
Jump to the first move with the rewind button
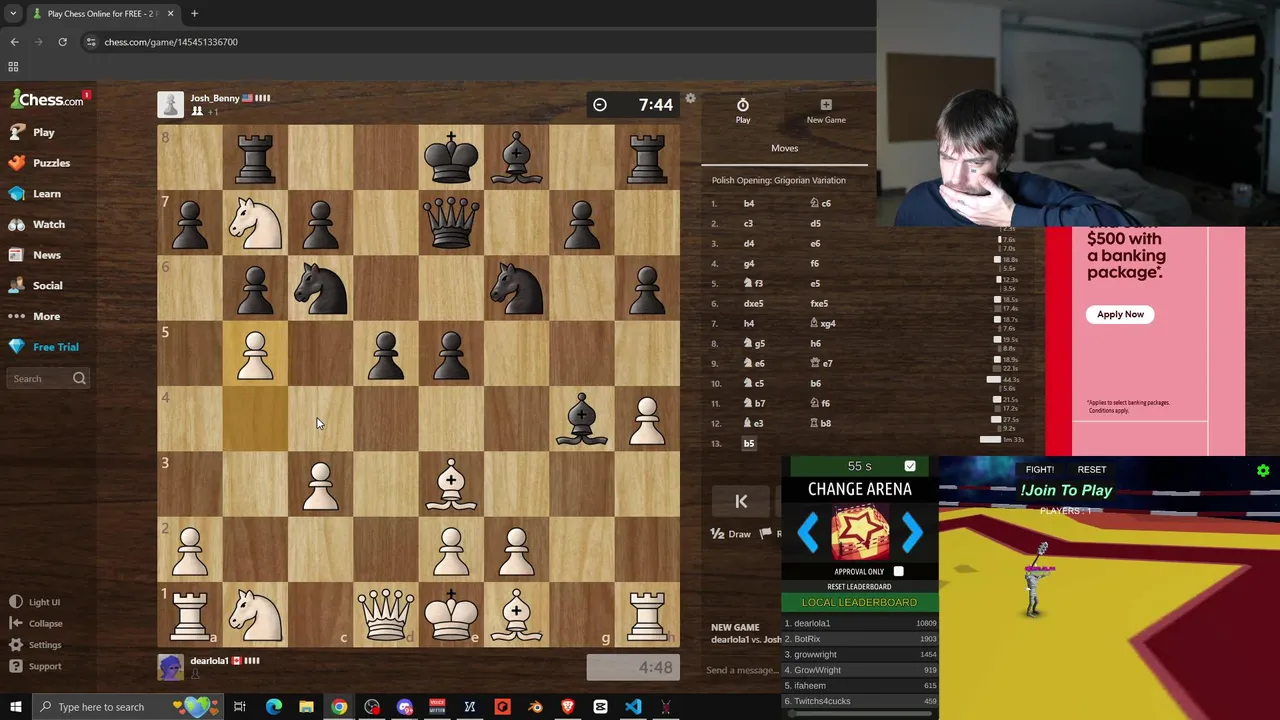point(741,502)
